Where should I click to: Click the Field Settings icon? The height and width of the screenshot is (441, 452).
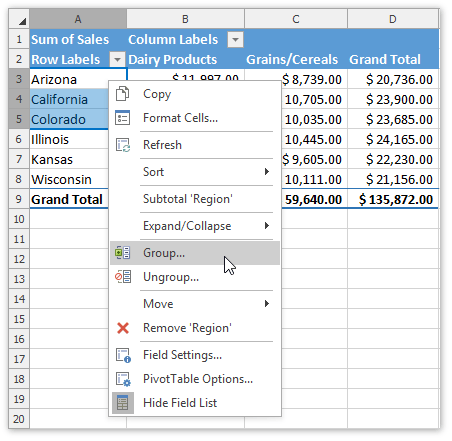pos(123,355)
